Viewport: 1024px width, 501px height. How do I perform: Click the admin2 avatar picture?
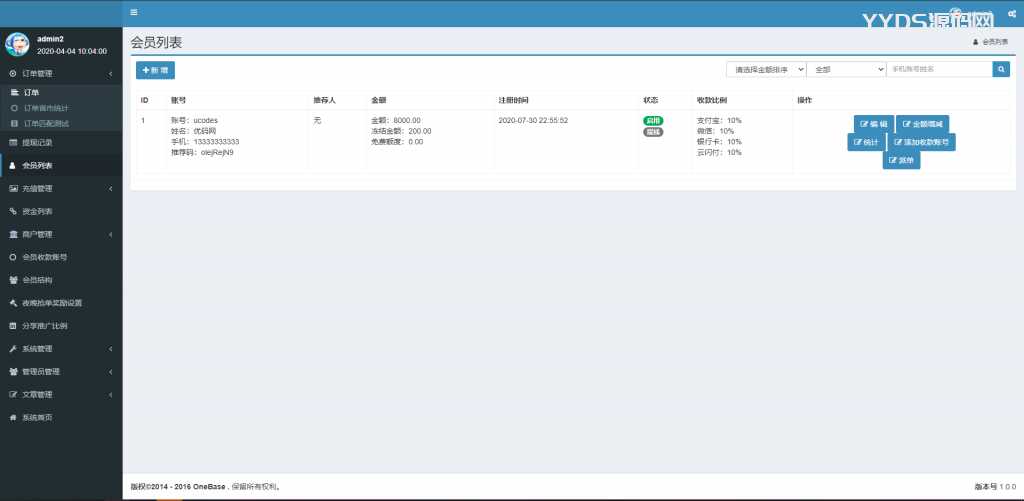pyautogui.click(x=17, y=44)
